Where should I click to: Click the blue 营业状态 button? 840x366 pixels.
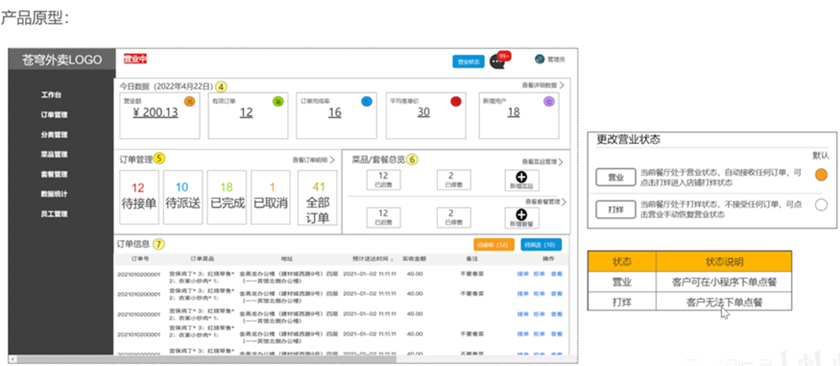click(468, 62)
